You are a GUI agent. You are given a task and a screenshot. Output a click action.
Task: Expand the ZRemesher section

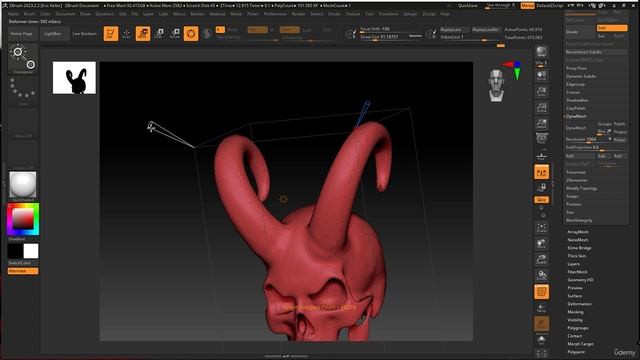pyautogui.click(x=577, y=180)
